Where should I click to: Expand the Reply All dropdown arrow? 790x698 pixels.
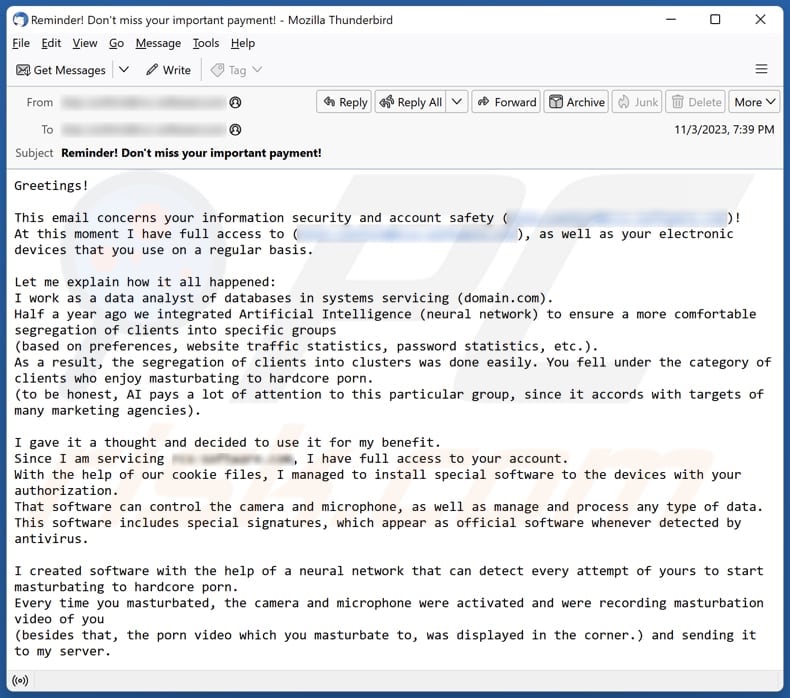pyautogui.click(x=456, y=102)
